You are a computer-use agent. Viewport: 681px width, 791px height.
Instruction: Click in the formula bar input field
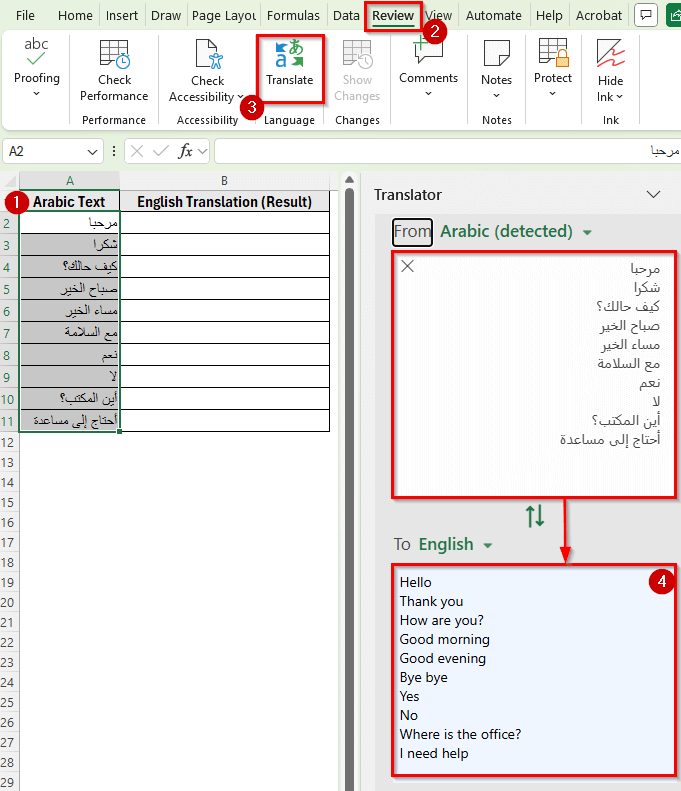[x=447, y=151]
